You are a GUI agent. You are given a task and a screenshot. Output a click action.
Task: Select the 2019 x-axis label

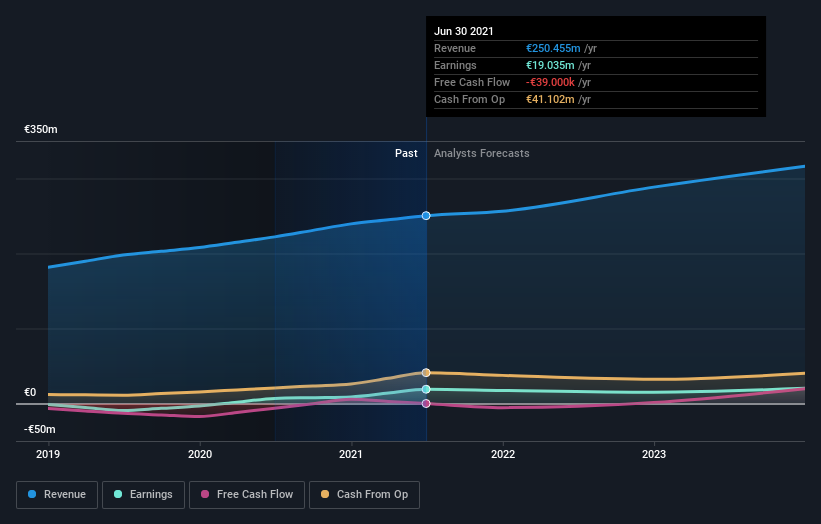[48, 454]
